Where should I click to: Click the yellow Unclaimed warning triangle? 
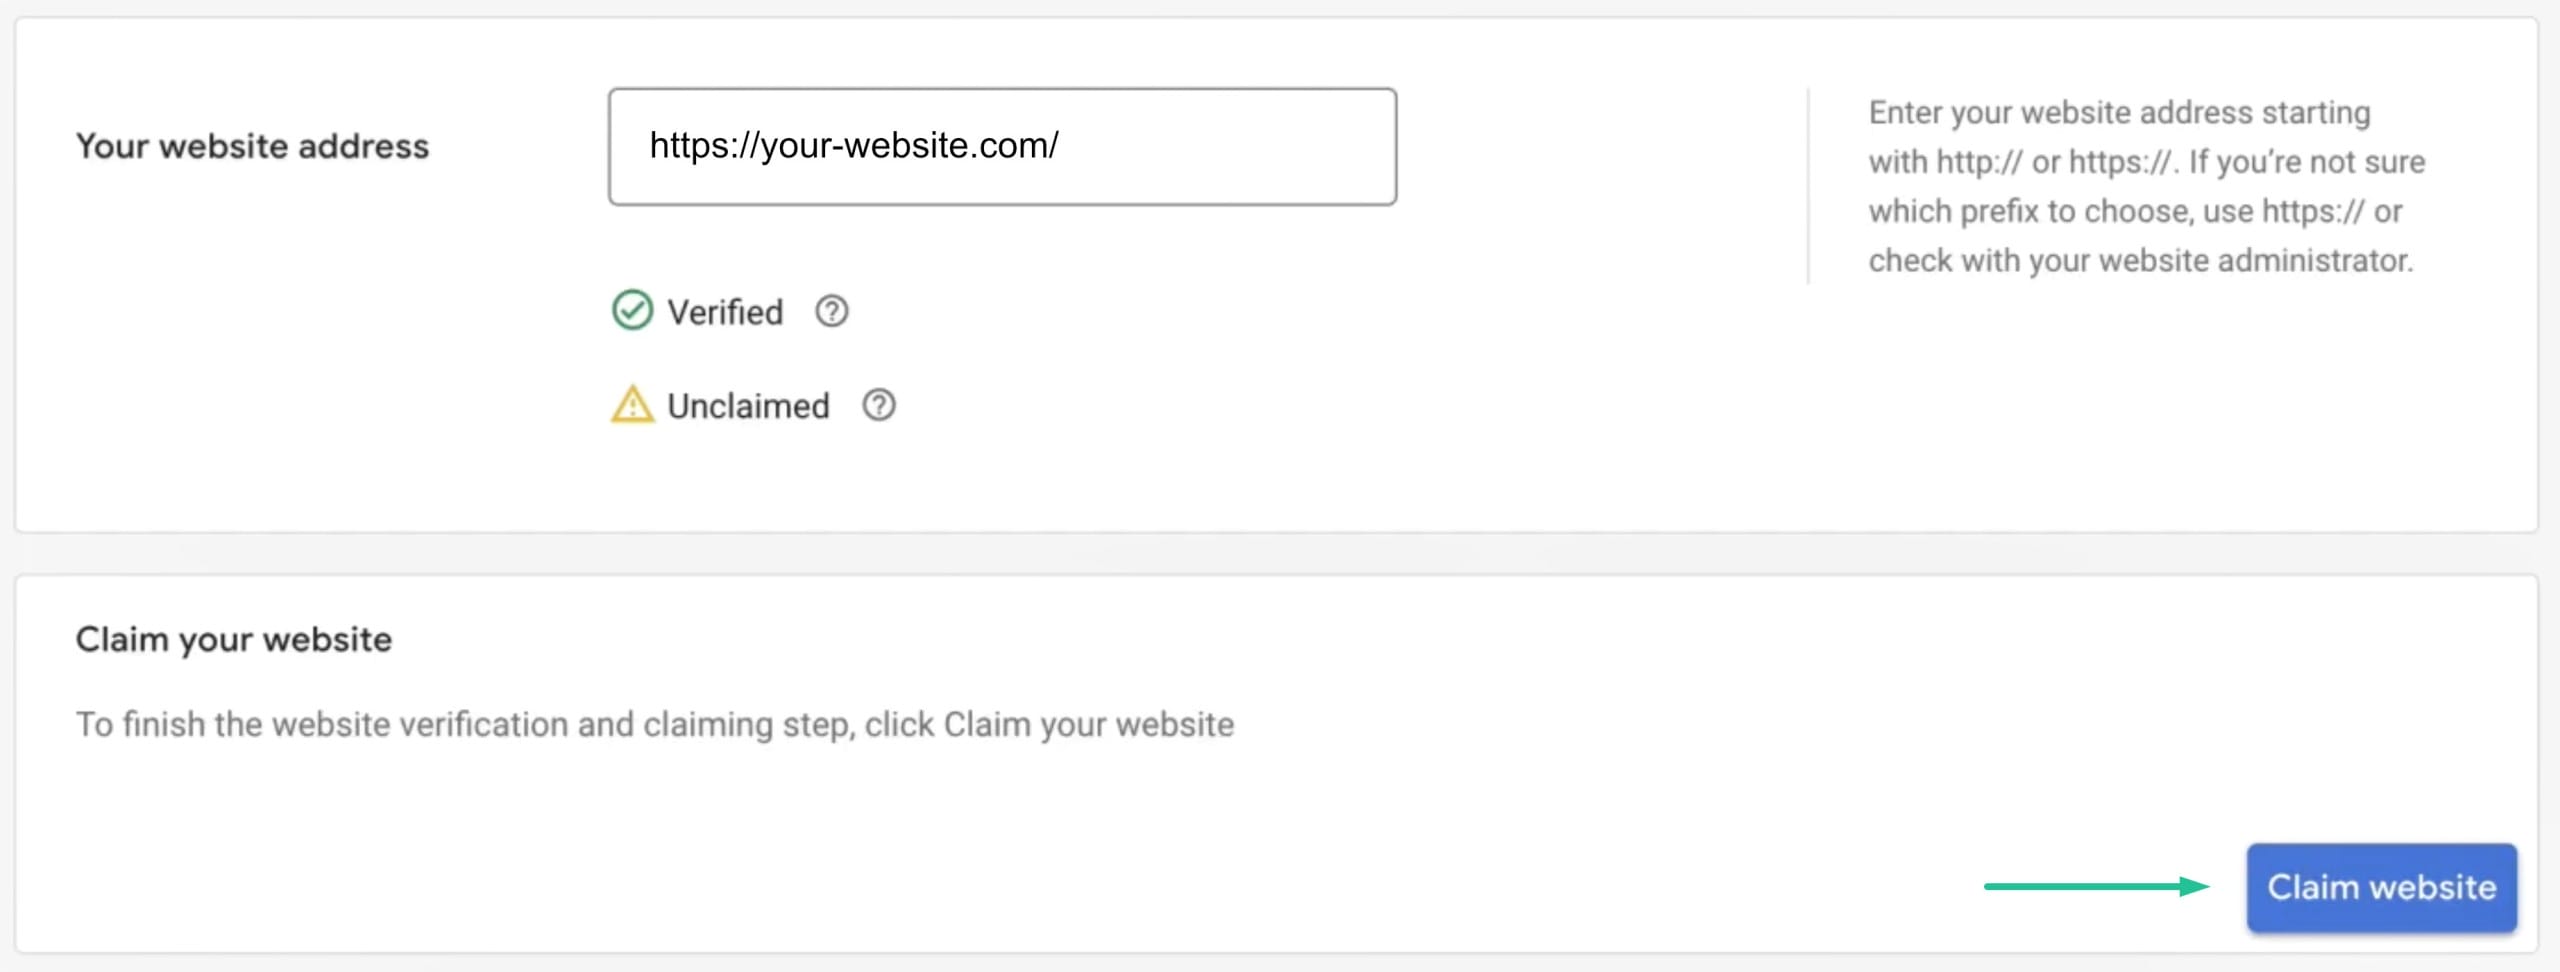point(632,405)
